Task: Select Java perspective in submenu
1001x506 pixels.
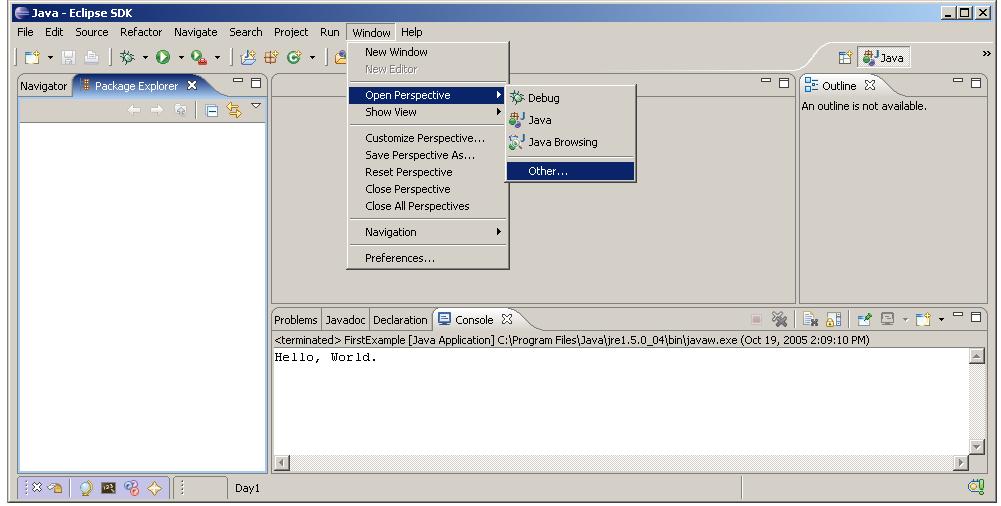Action: [x=571, y=120]
